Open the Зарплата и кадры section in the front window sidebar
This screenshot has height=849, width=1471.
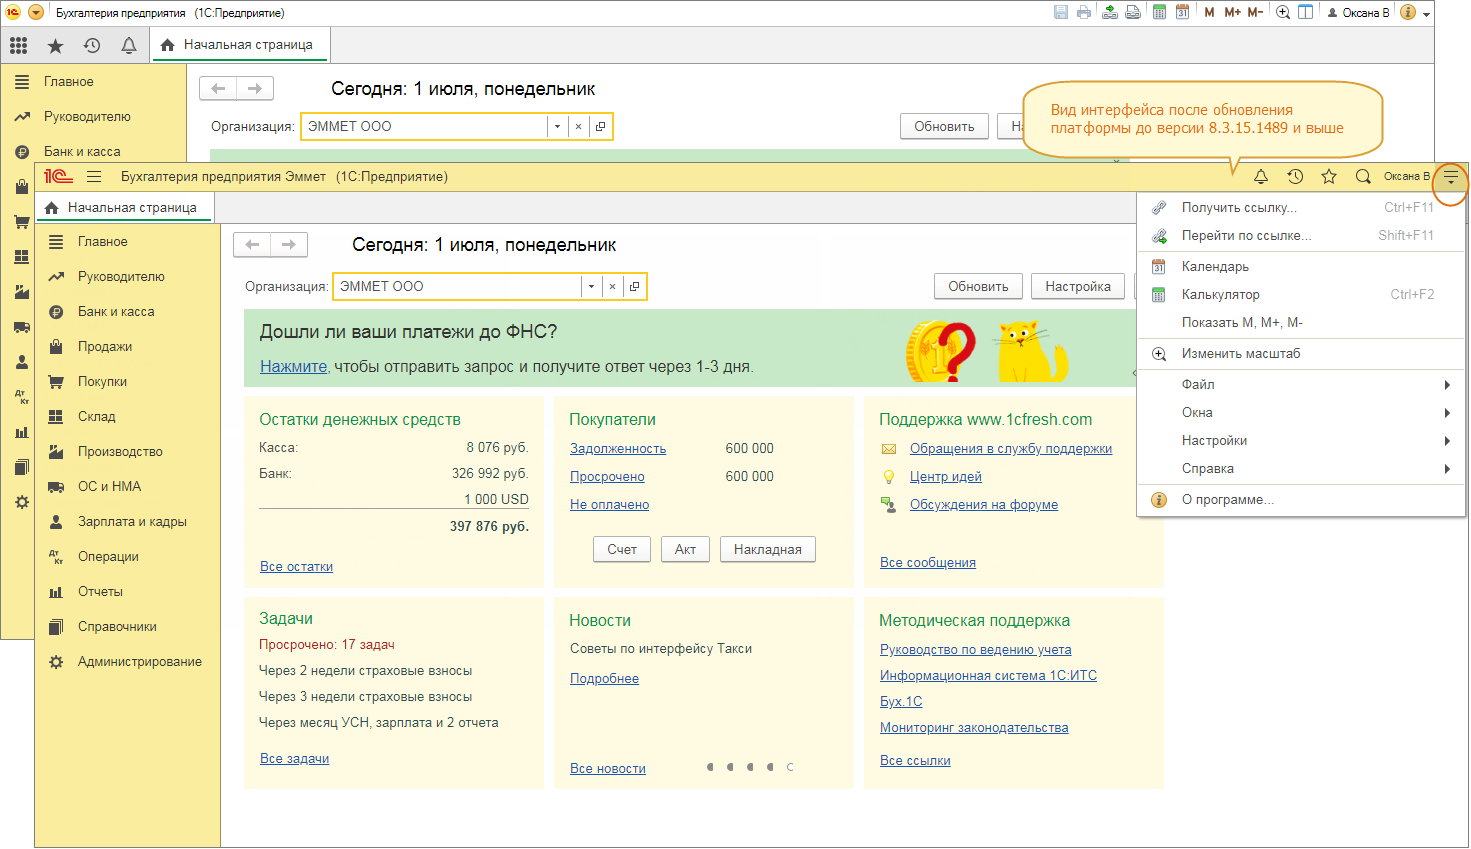(128, 522)
